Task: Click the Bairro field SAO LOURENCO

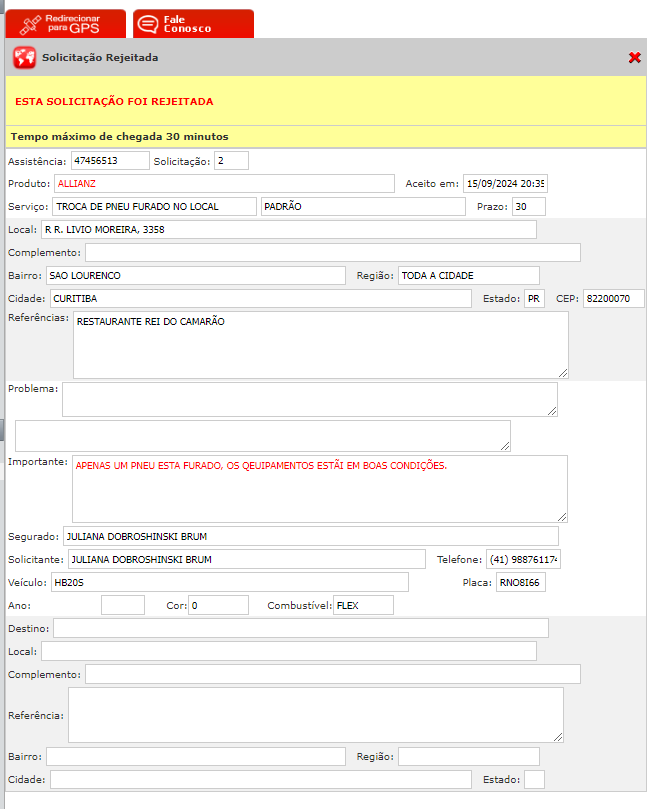Action: [196, 276]
